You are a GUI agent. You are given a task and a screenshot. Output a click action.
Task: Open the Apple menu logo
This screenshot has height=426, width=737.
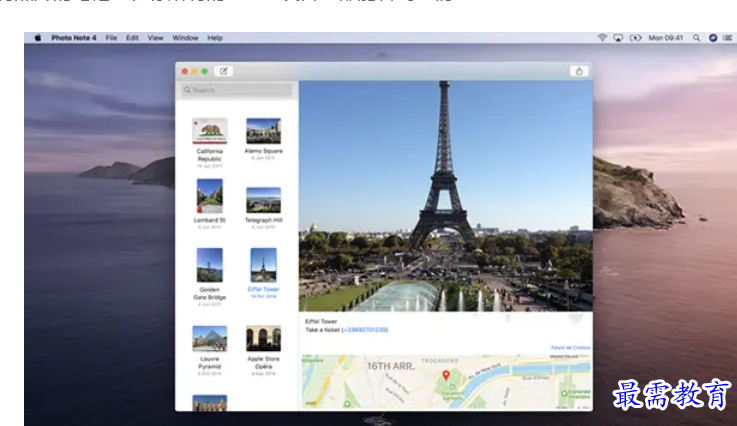pyautogui.click(x=38, y=38)
